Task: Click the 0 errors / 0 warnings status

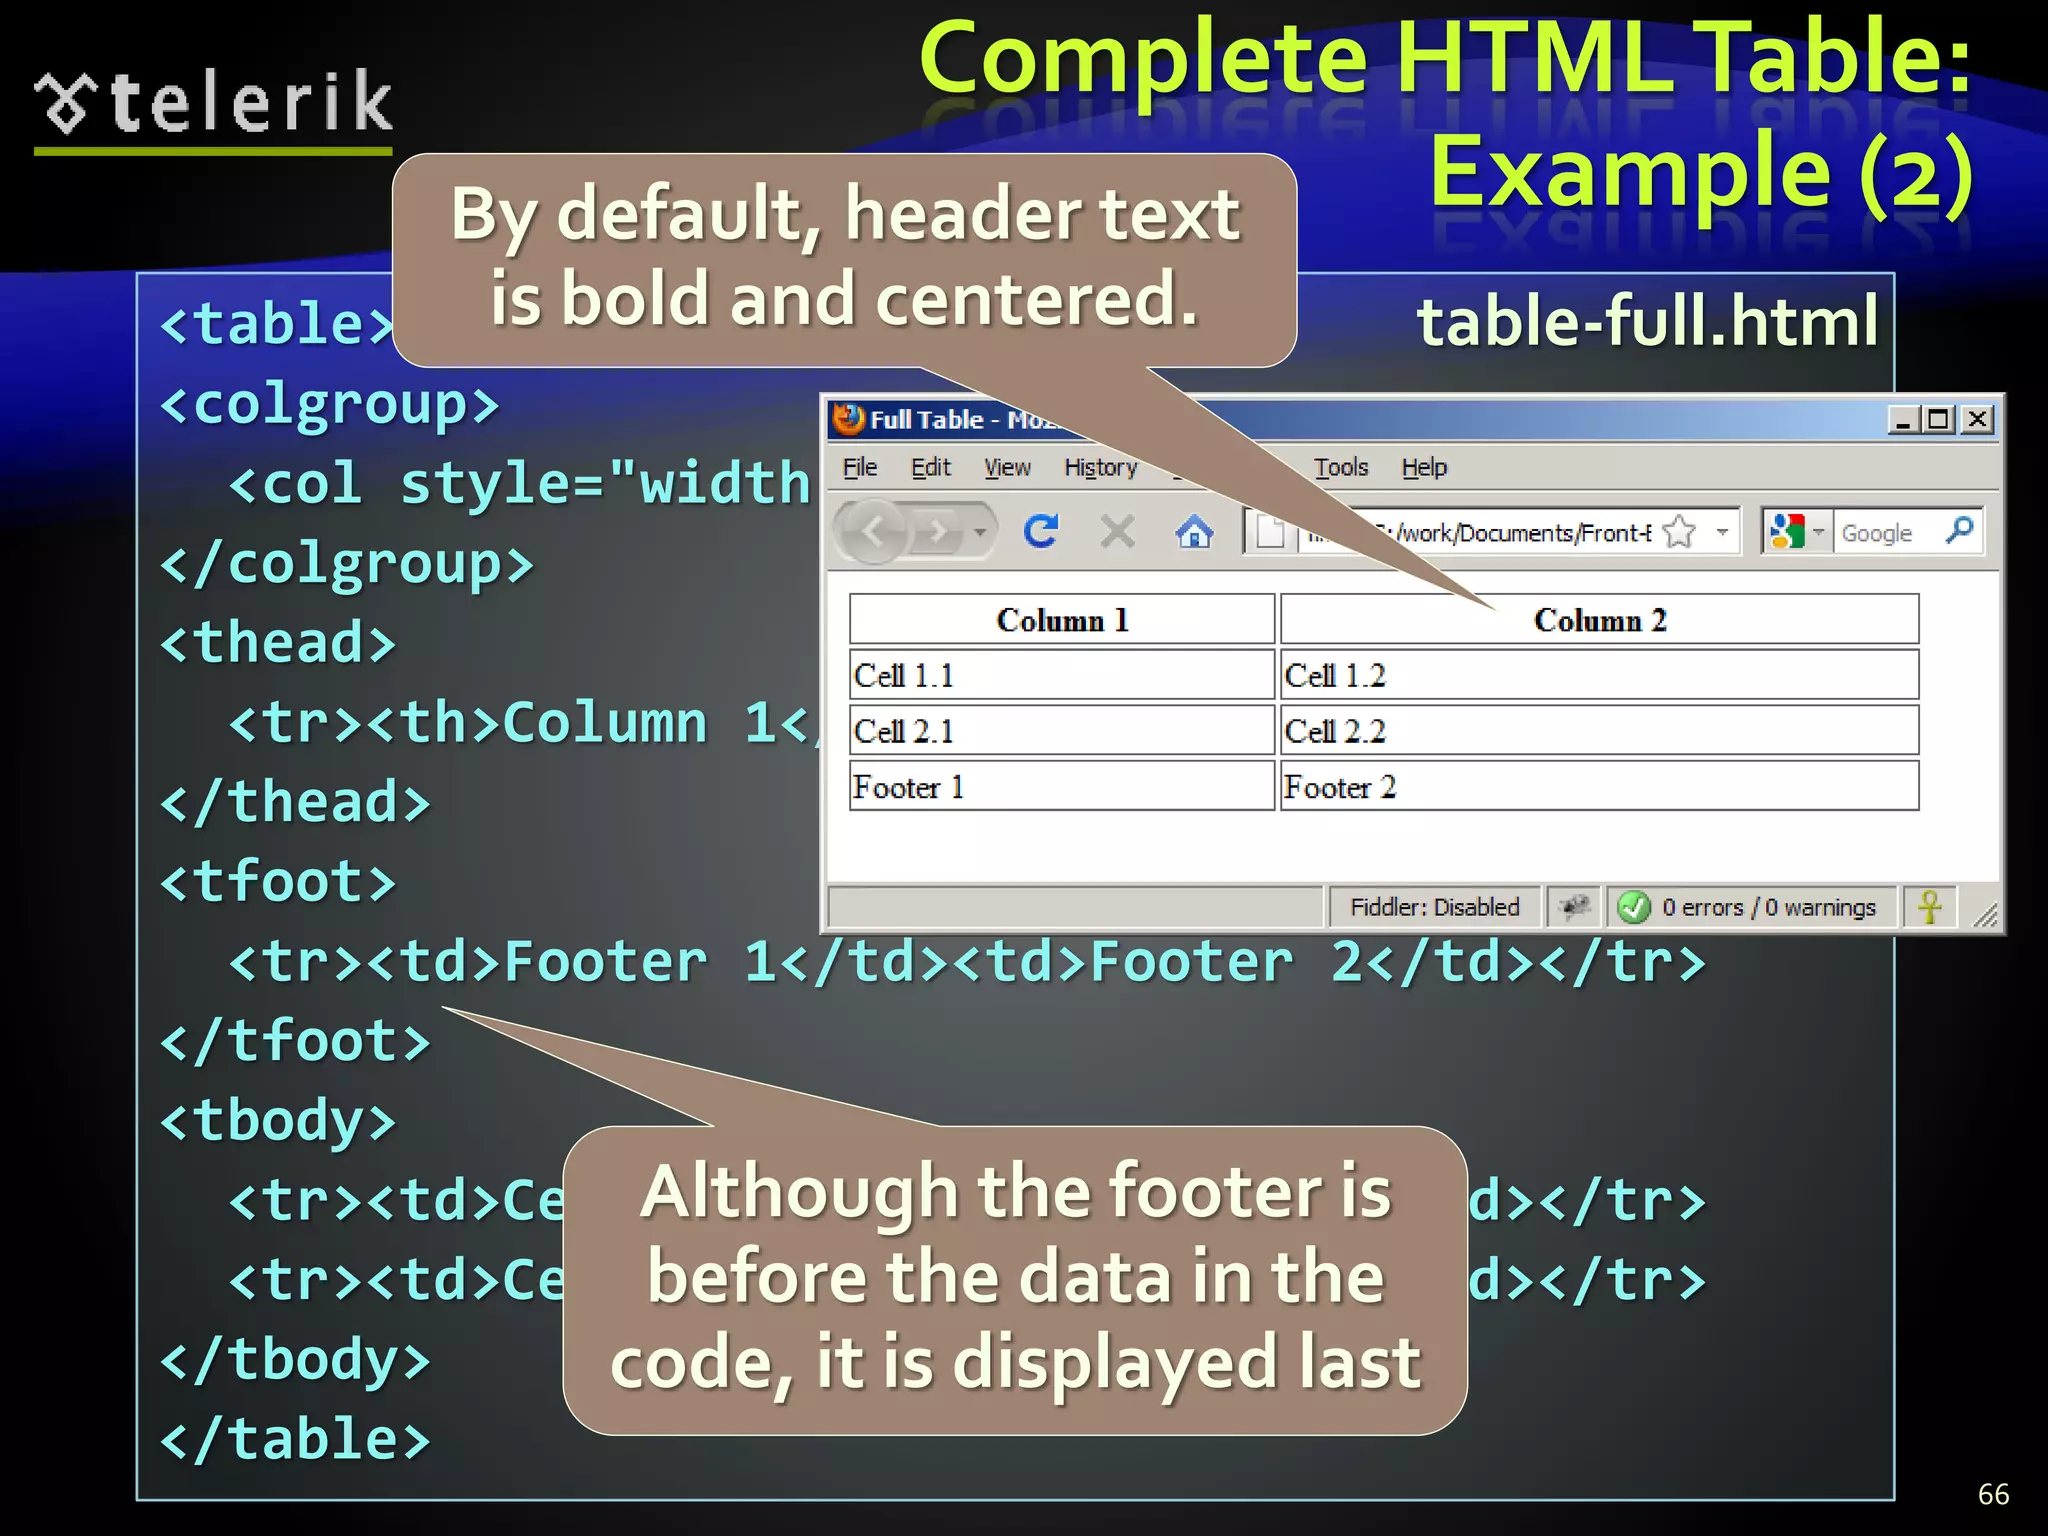Action: 1769,907
